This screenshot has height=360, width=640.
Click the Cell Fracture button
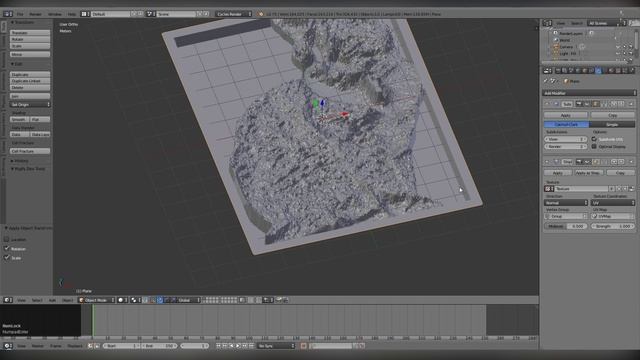[30, 151]
